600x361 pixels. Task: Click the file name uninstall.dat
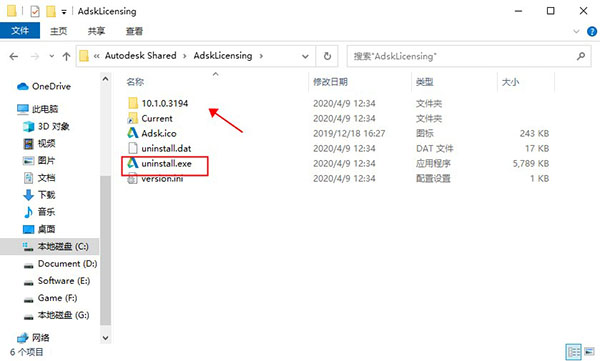pyautogui.click(x=166, y=149)
